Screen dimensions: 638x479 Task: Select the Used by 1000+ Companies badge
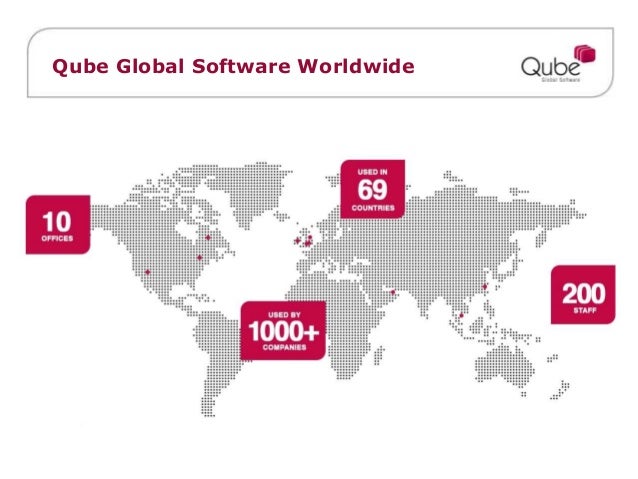(x=284, y=330)
